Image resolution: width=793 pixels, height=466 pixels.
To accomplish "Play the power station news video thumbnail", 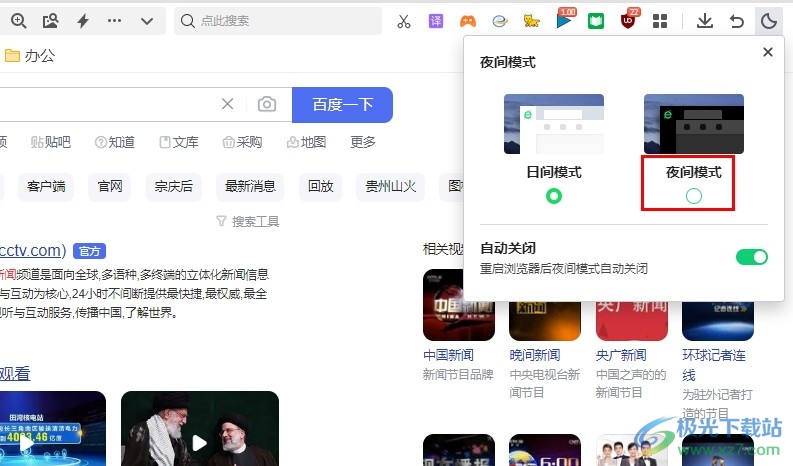I will (x=53, y=429).
